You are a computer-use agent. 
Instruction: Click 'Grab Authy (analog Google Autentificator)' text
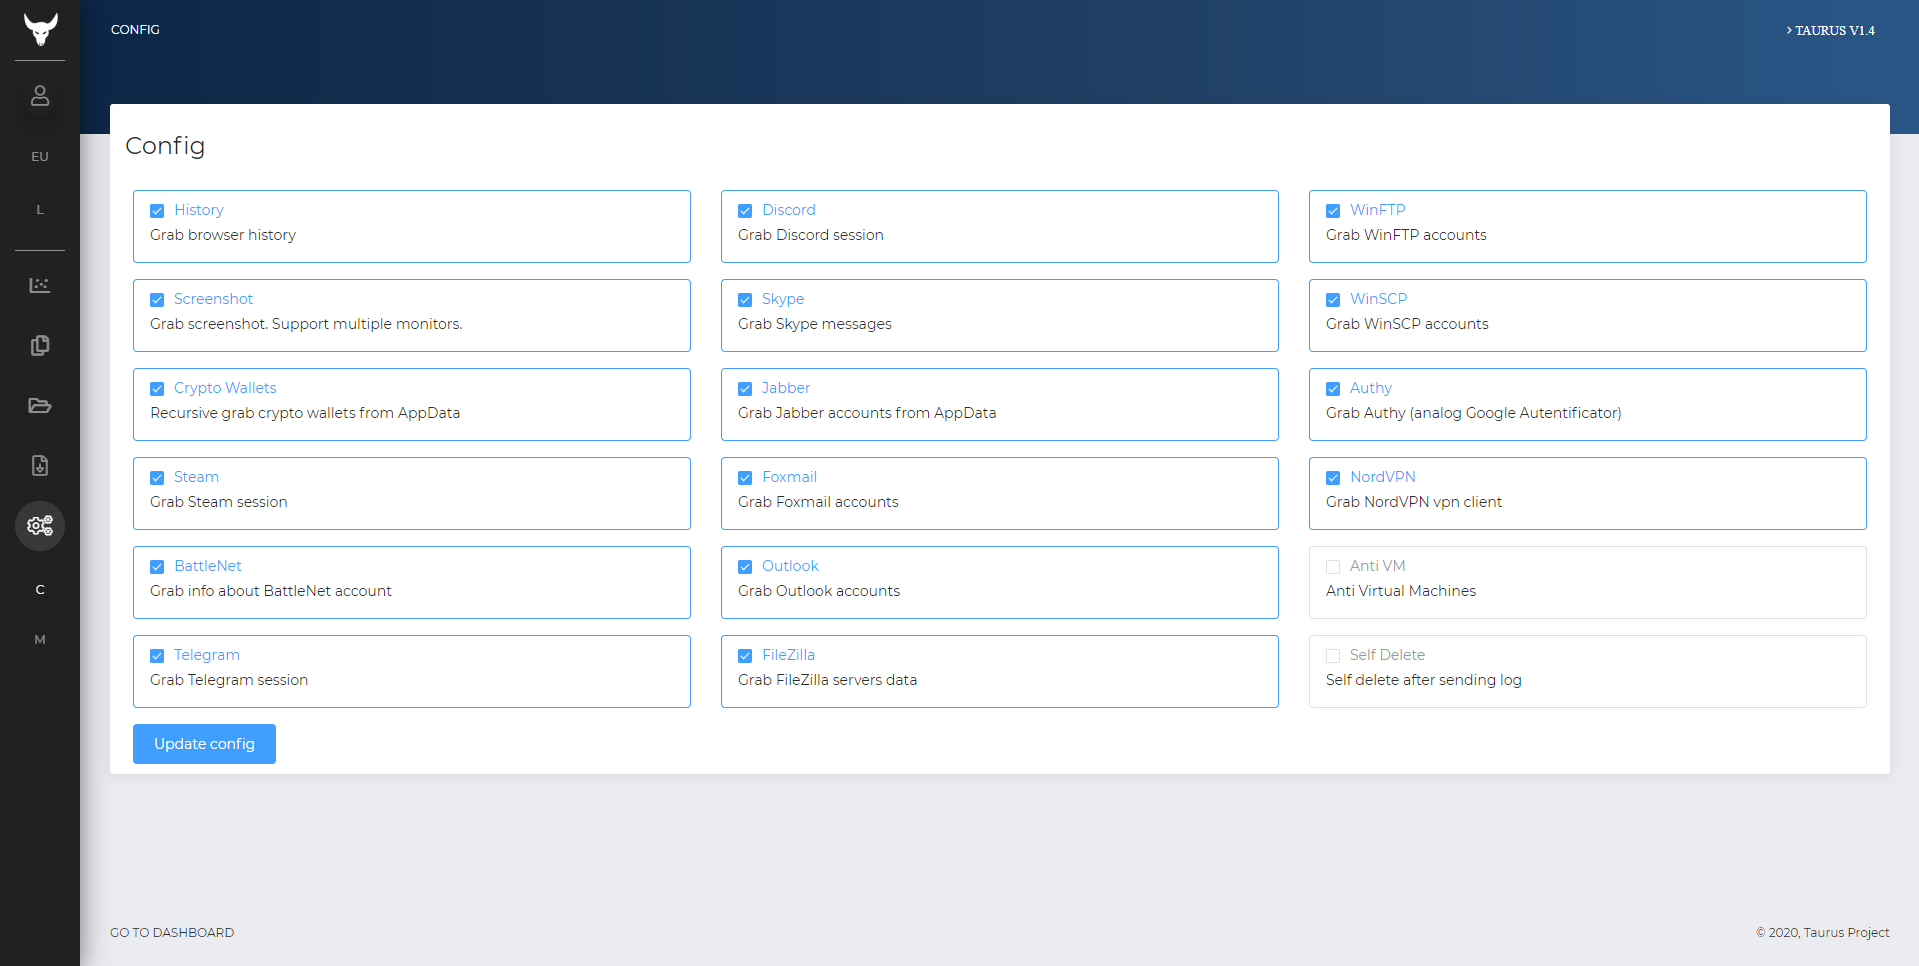click(x=1474, y=413)
